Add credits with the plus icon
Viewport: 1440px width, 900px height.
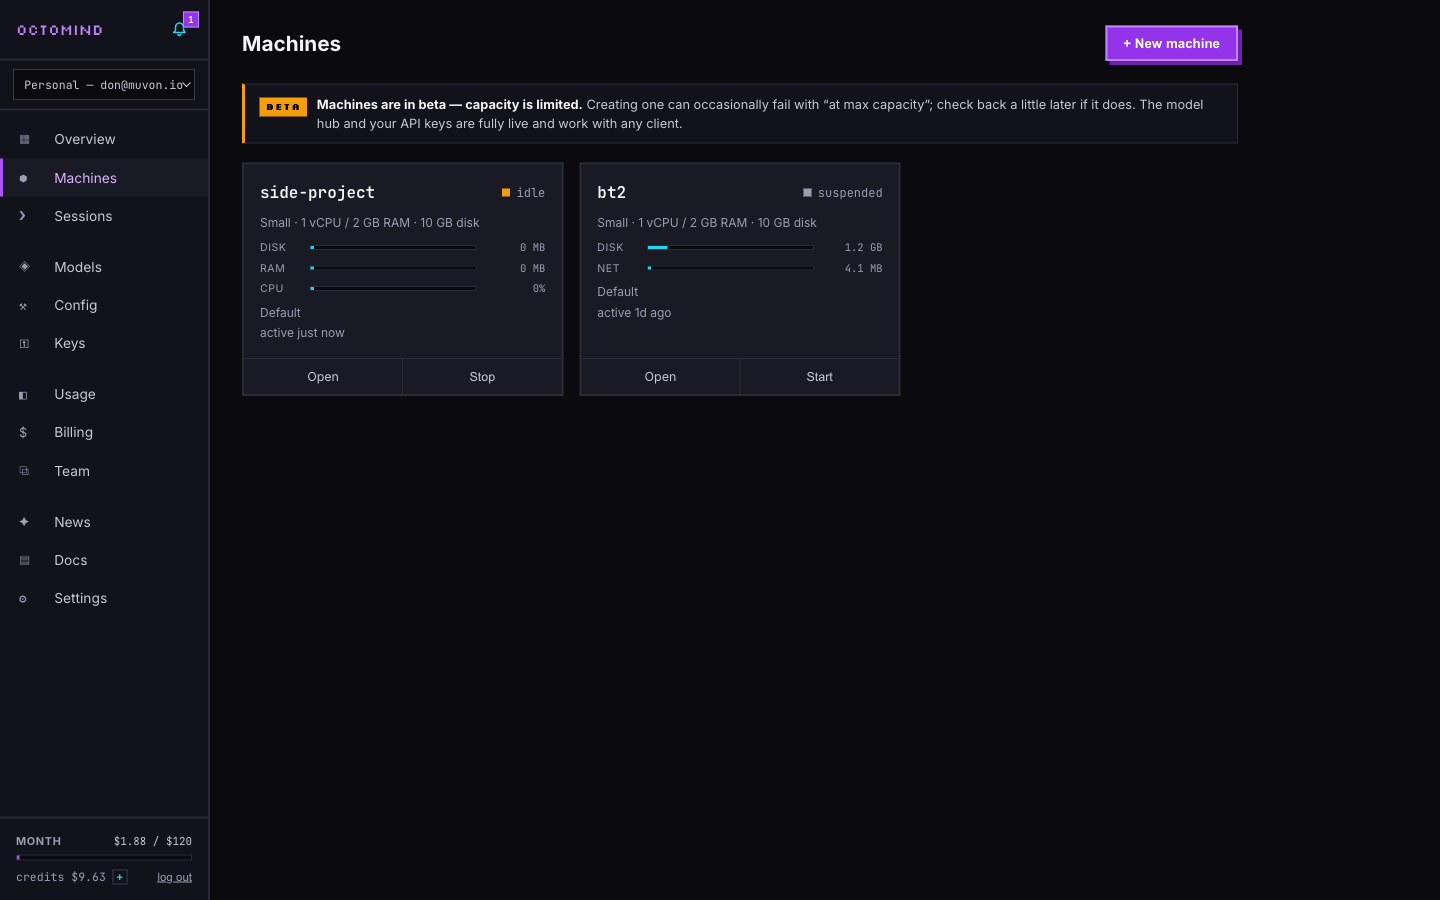pyautogui.click(x=120, y=877)
